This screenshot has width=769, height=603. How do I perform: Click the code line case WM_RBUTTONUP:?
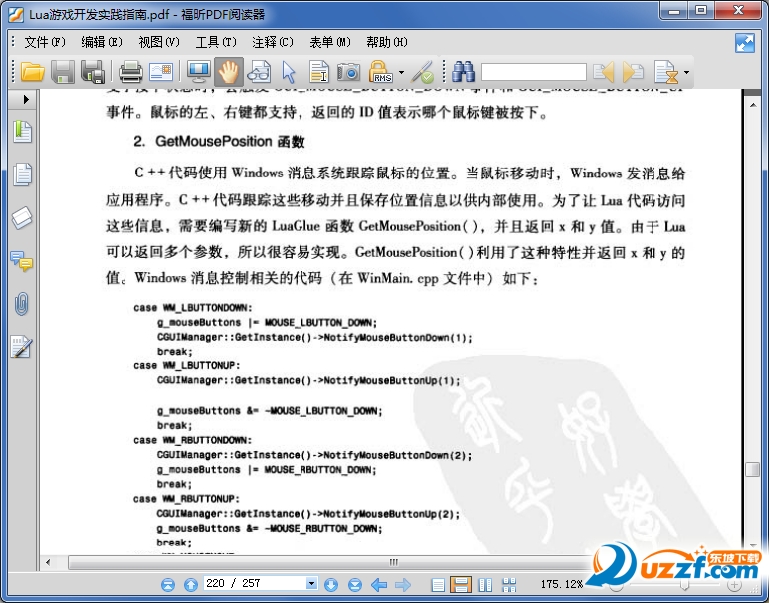click(186, 499)
